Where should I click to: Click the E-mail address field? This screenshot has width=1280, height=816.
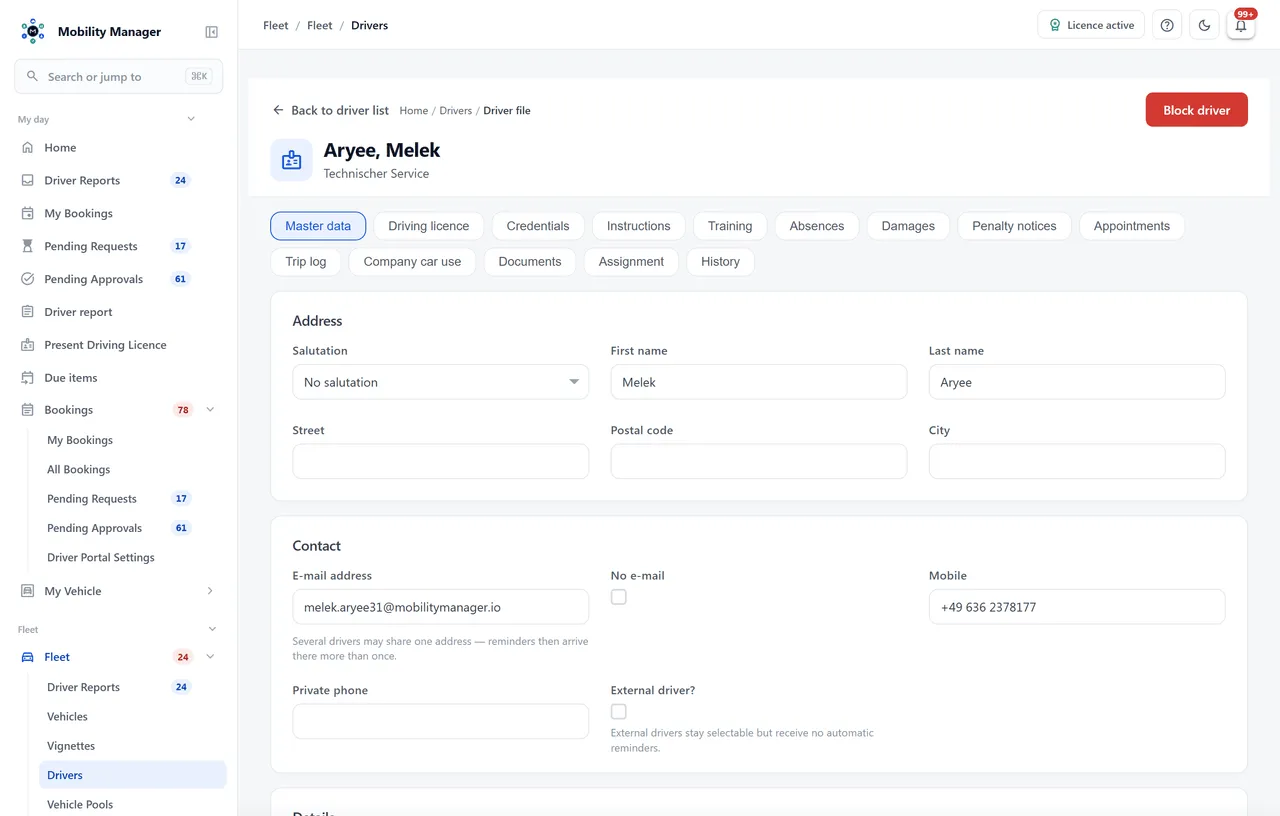[440, 607]
